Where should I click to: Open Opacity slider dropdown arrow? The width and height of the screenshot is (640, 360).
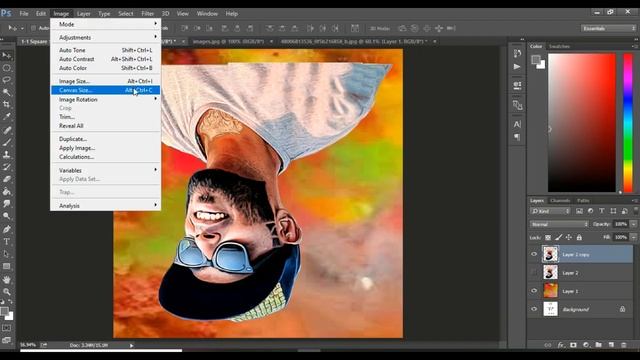(x=633, y=224)
